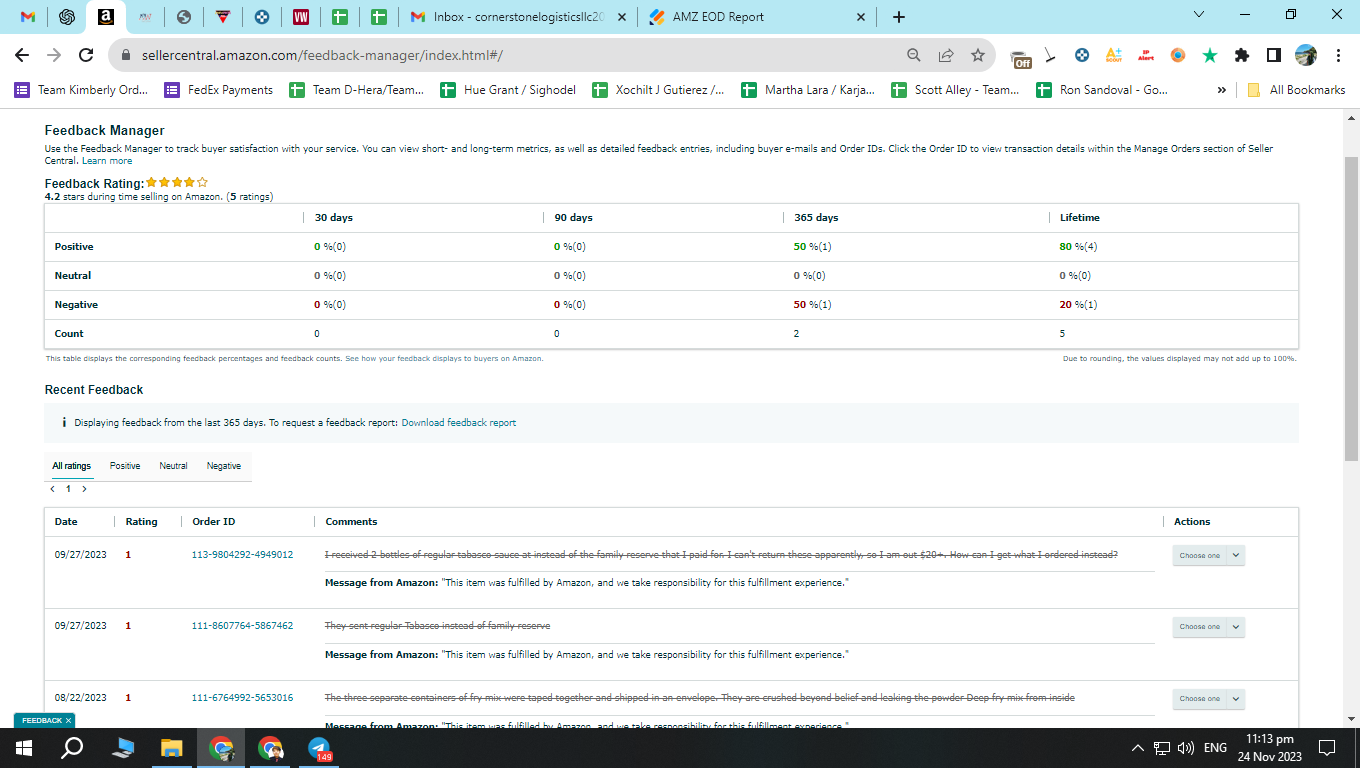Open Team Kimberly Ord... bookmark

click(x=81, y=90)
